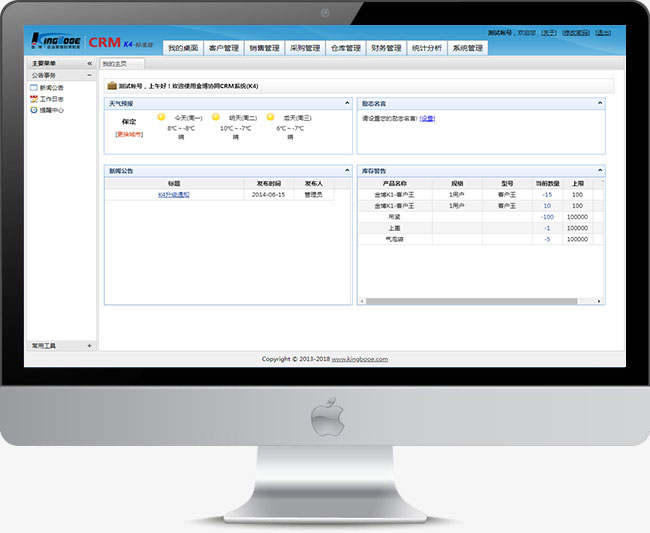Image resolution: width=650 pixels, height=533 pixels.
Task: Click the 更换城市 link under weather
Action: pyautogui.click(x=129, y=133)
